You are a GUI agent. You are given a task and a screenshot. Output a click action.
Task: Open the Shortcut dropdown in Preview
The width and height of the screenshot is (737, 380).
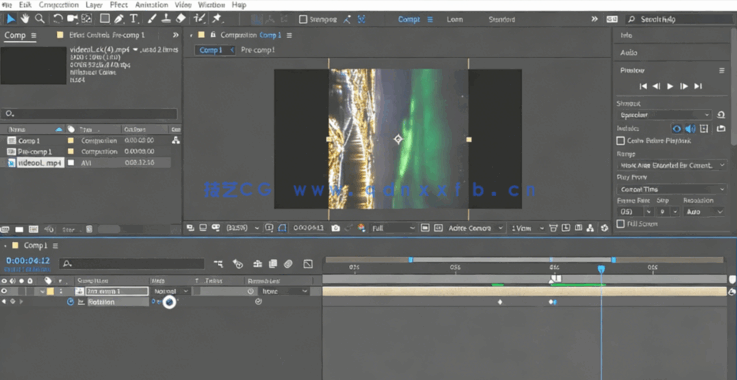[x=665, y=115]
